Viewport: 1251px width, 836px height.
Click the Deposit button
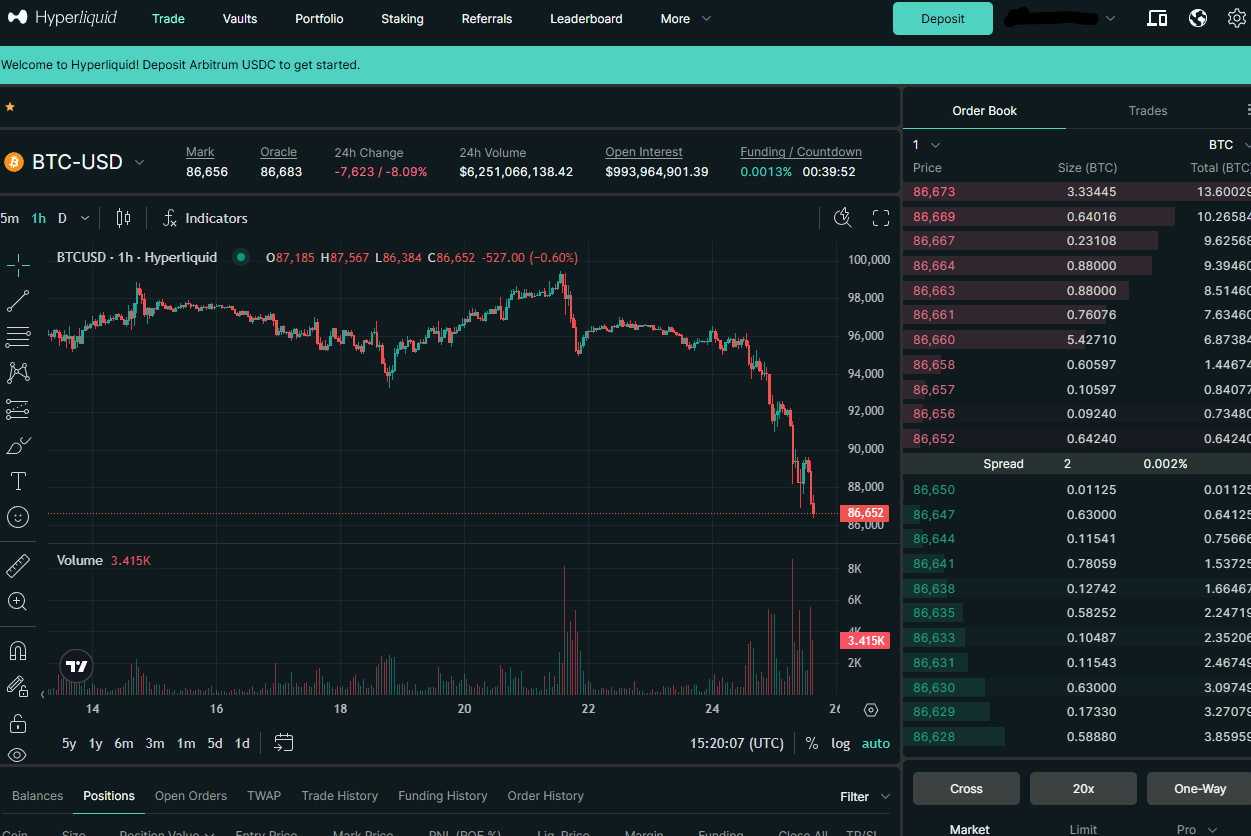943,18
